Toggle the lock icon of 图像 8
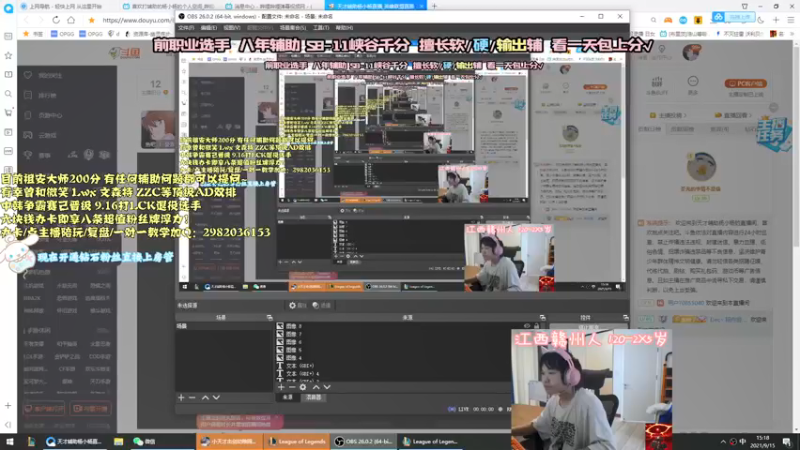Image resolution: width=800 pixels, height=450 pixels. (x=536, y=326)
